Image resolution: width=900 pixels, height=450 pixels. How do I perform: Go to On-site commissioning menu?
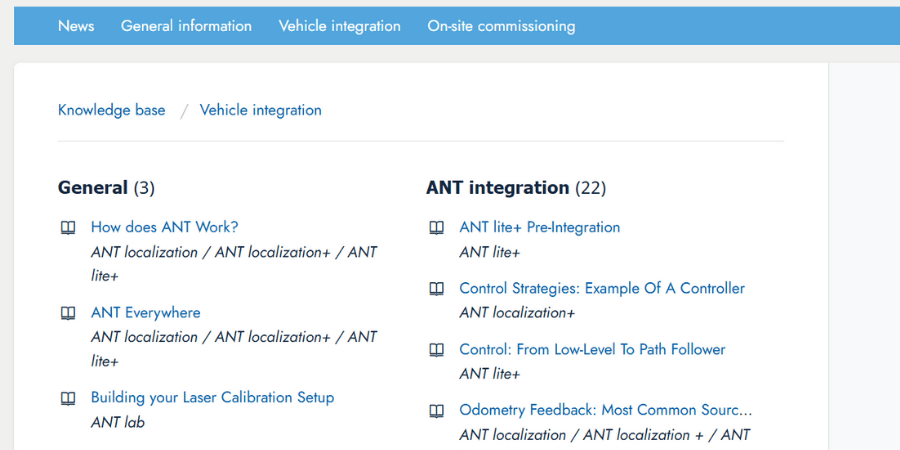click(501, 26)
